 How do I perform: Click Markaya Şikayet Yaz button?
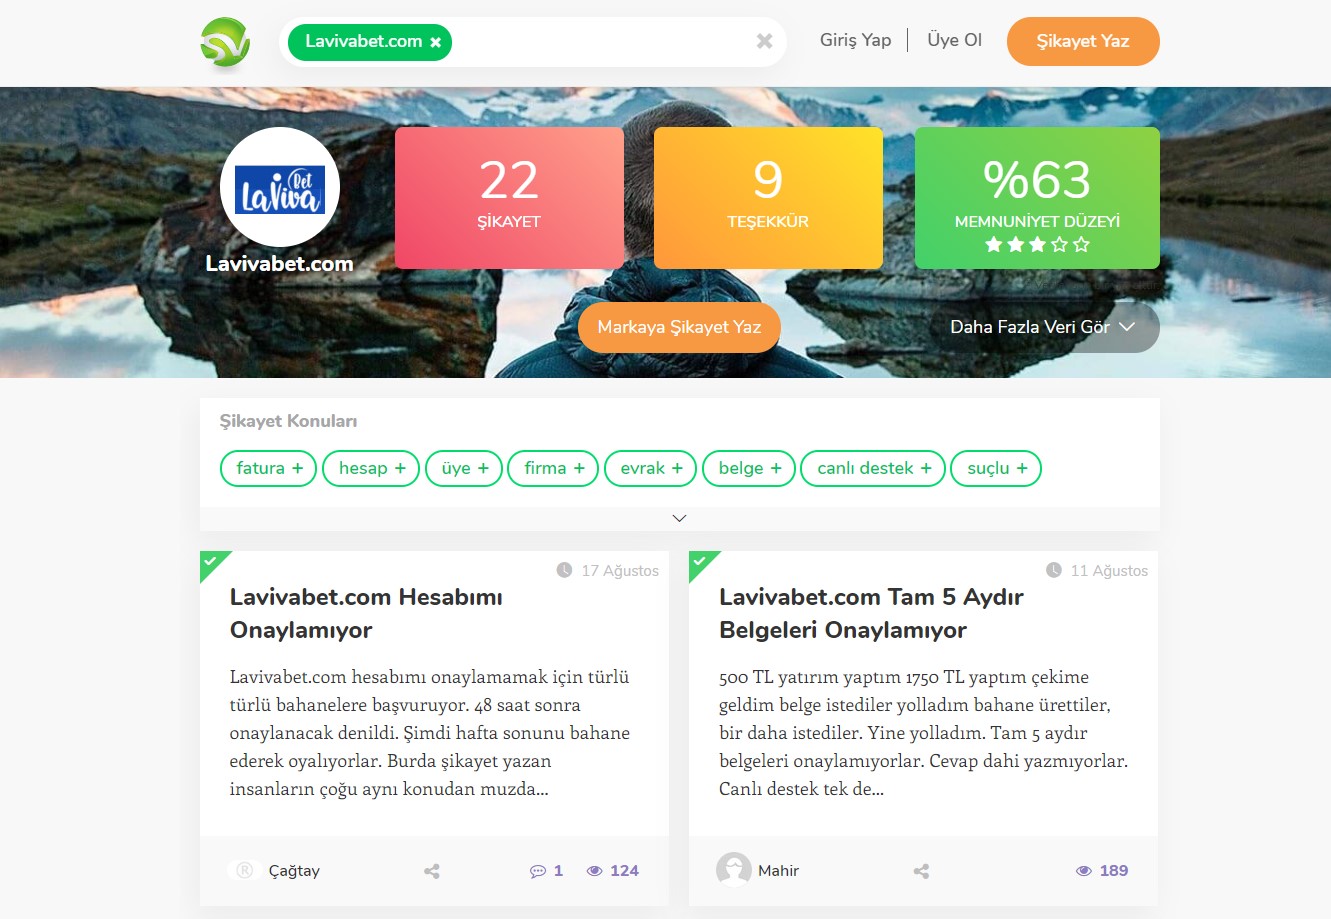[679, 327]
